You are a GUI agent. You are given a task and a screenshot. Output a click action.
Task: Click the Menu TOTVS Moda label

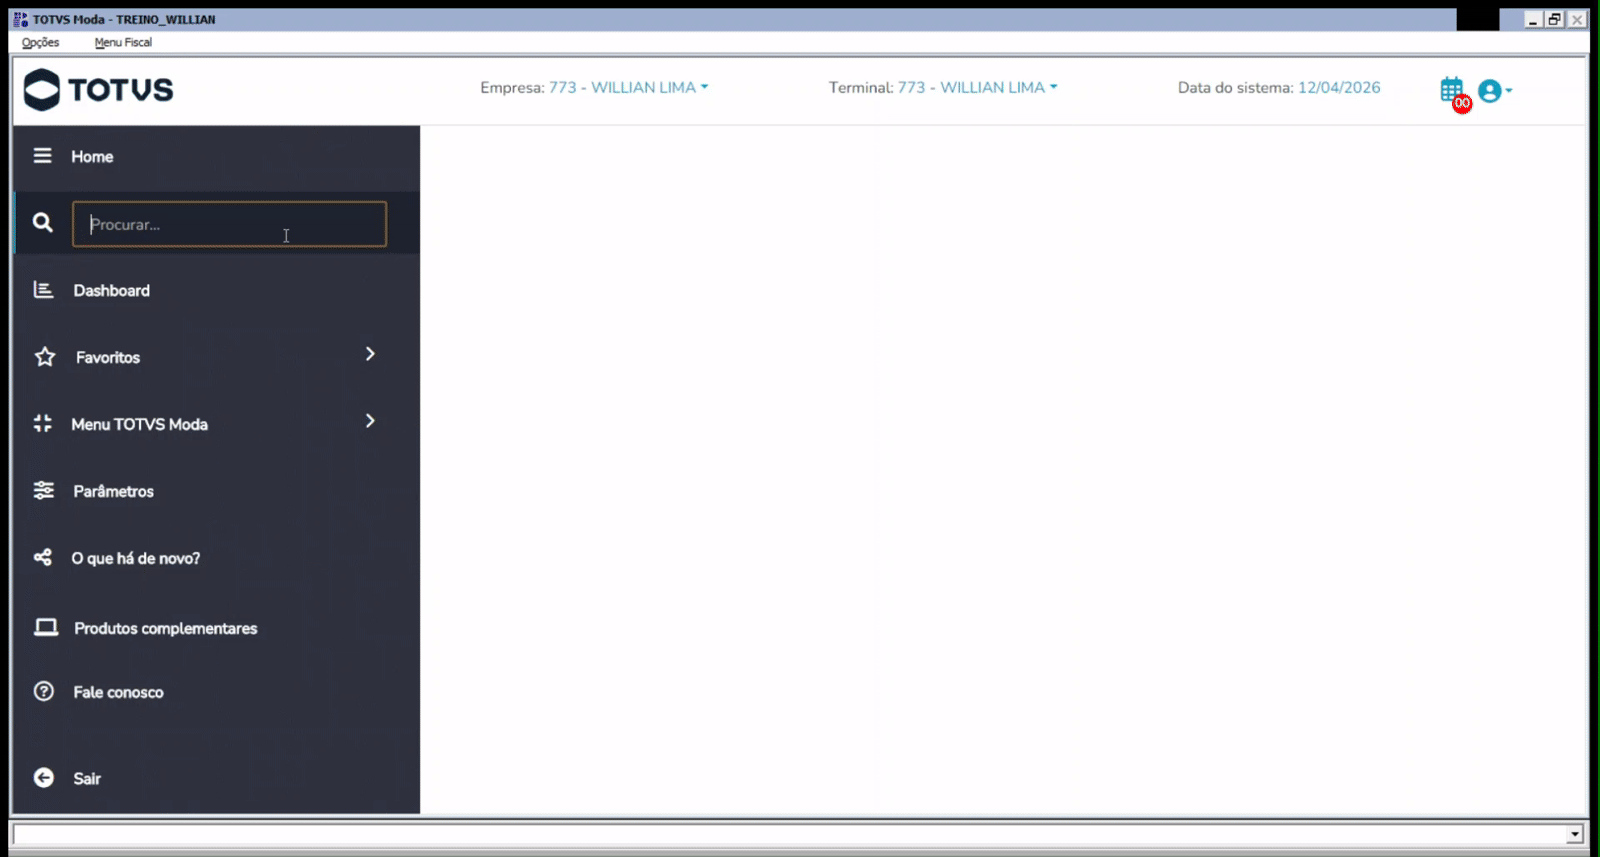point(139,424)
